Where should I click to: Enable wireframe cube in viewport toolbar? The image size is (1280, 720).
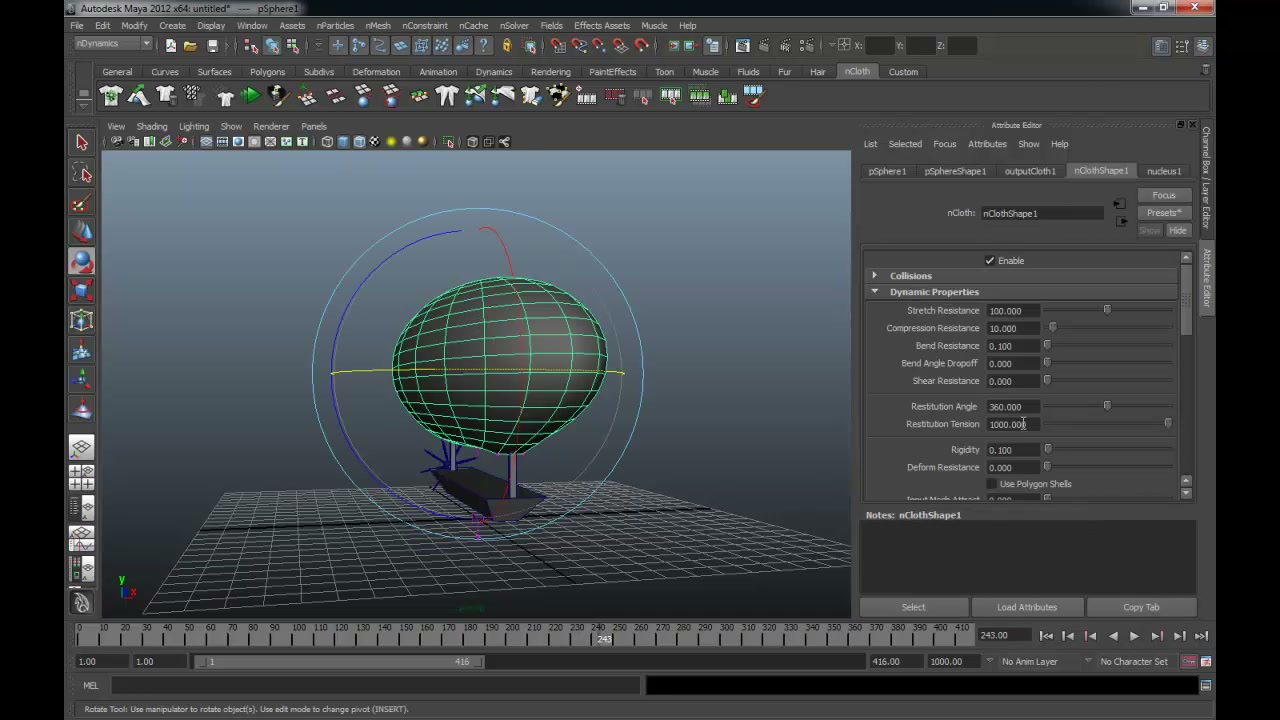[x=327, y=142]
